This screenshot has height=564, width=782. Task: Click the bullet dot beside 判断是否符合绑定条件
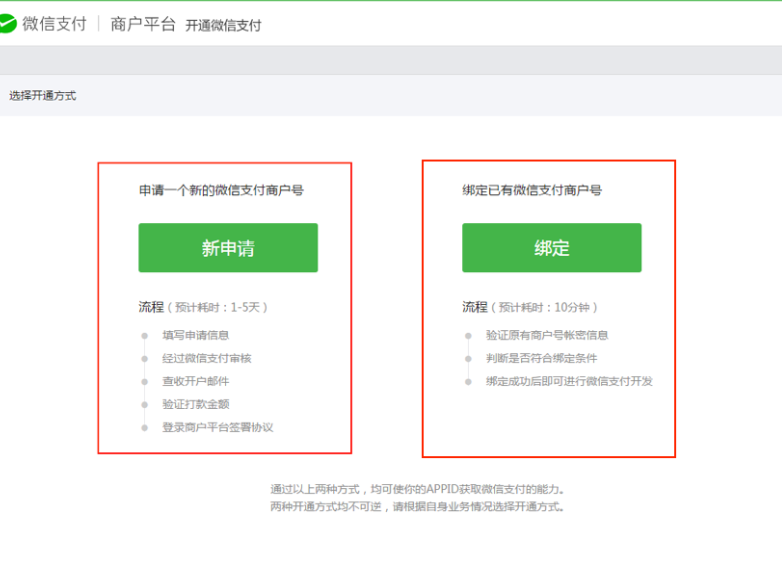coord(468,359)
